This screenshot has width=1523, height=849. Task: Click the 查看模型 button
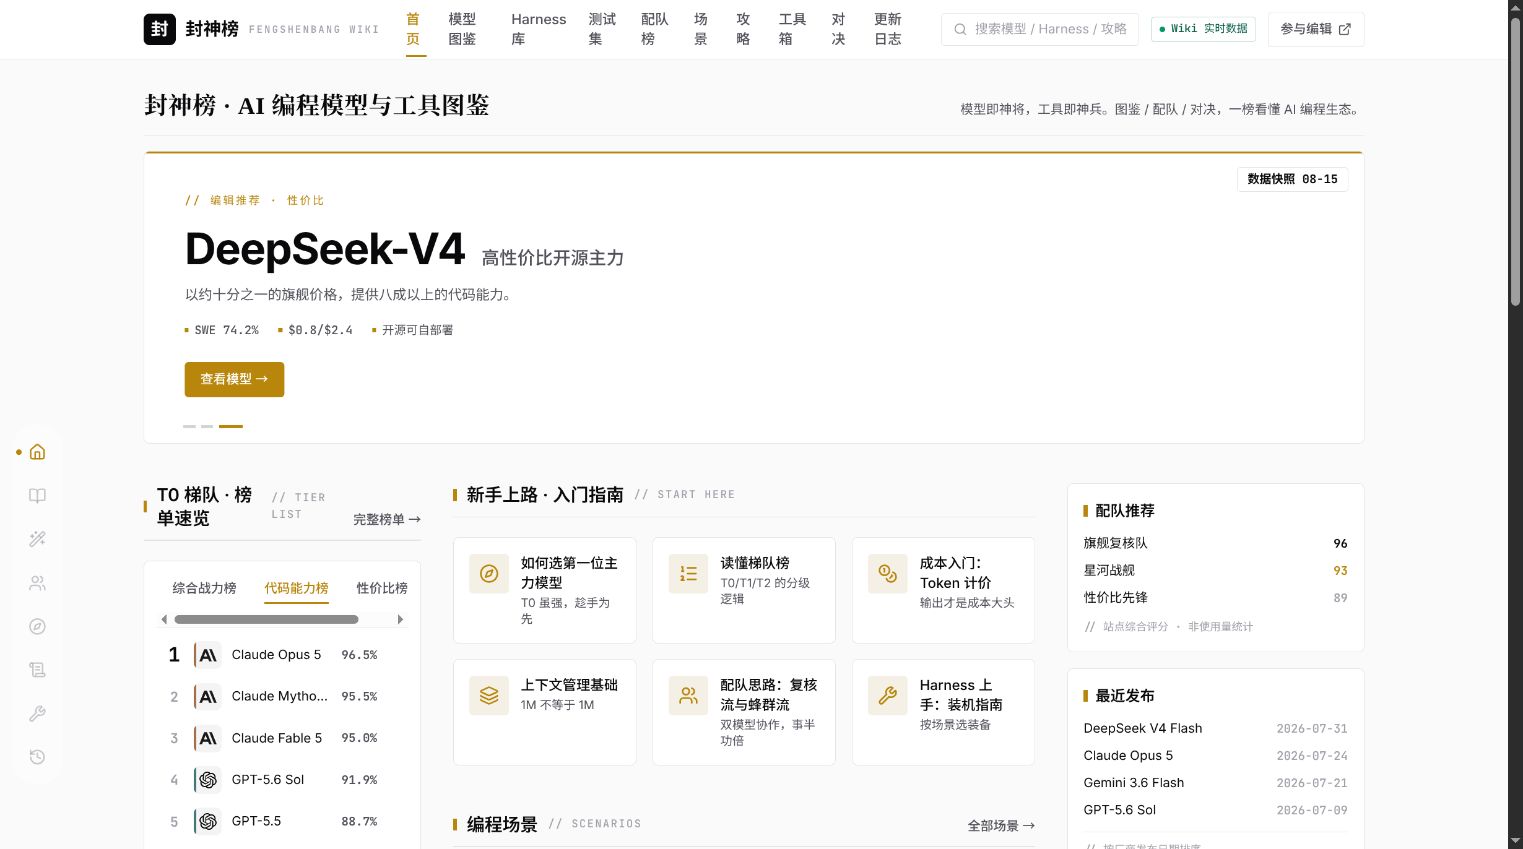pyautogui.click(x=234, y=379)
